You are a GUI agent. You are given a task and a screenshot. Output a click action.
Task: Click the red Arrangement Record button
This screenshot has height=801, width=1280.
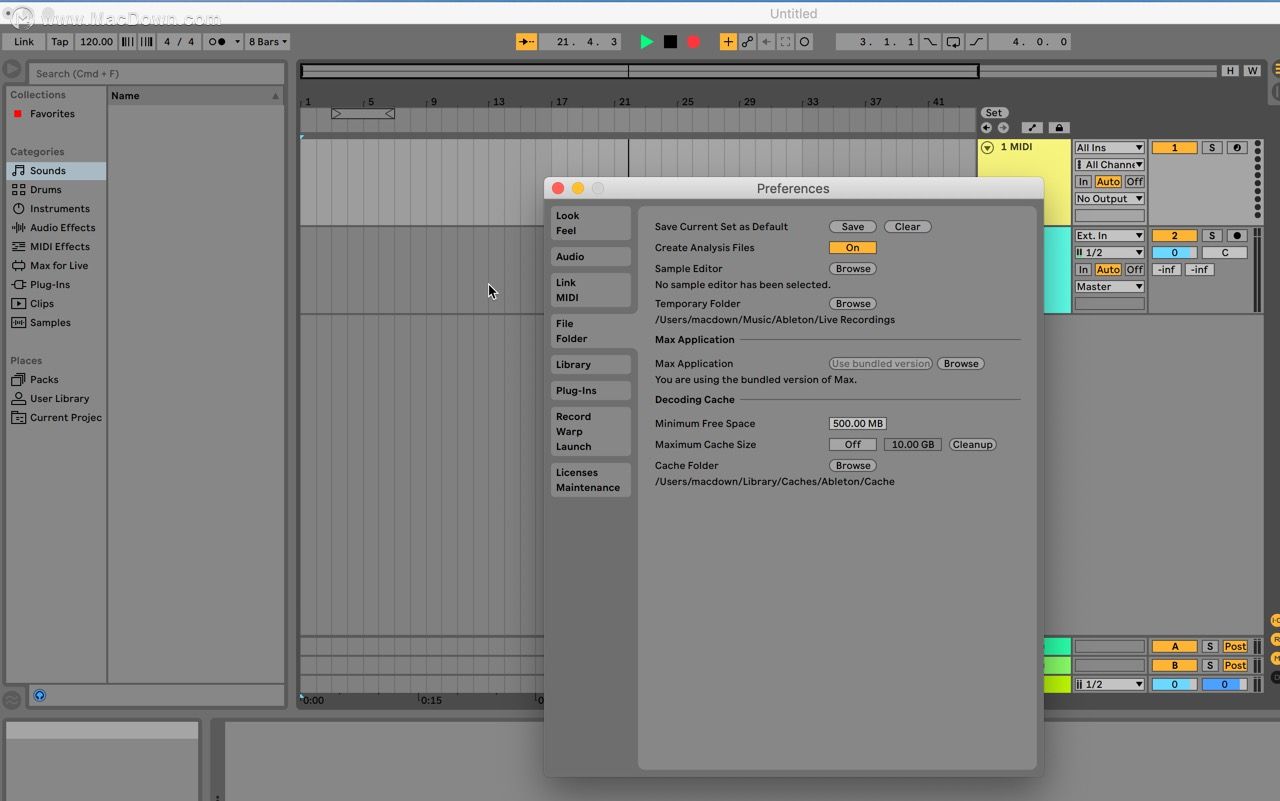tap(693, 42)
